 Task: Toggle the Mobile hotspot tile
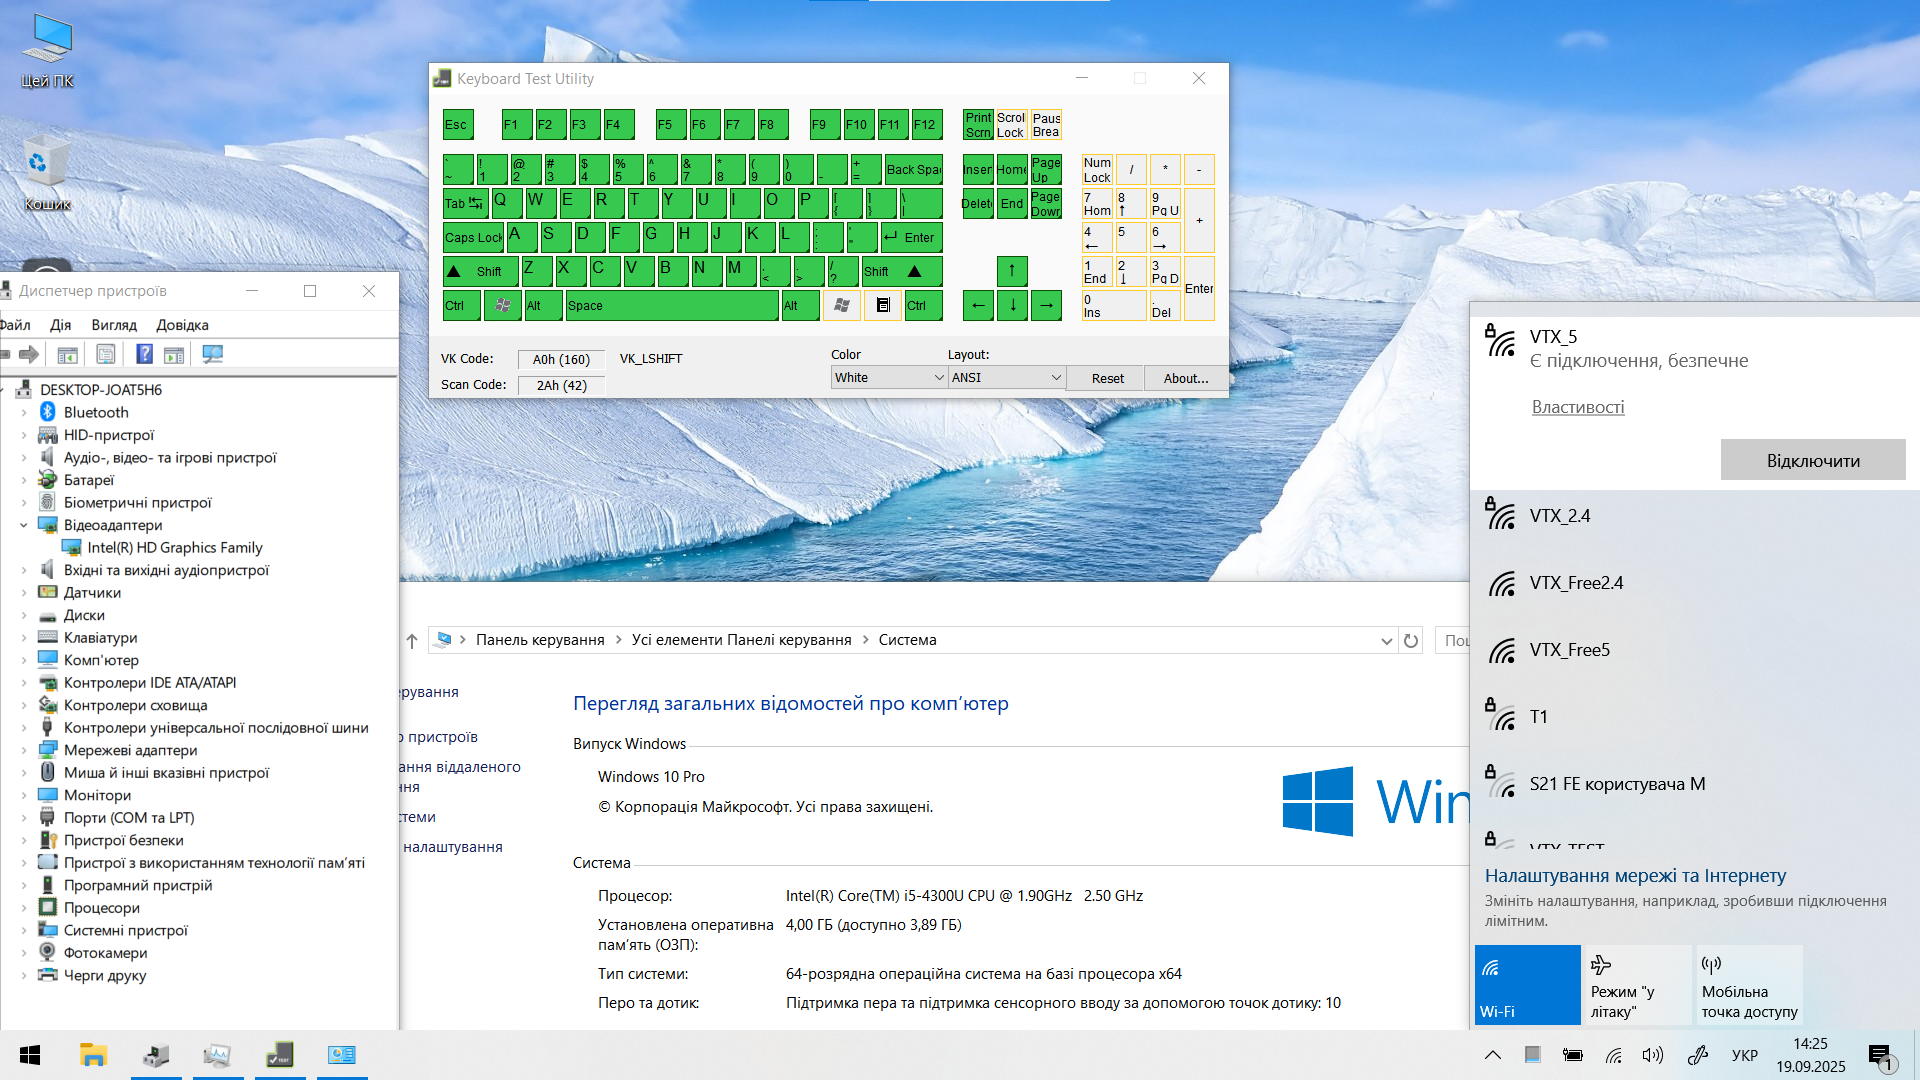point(1749,985)
